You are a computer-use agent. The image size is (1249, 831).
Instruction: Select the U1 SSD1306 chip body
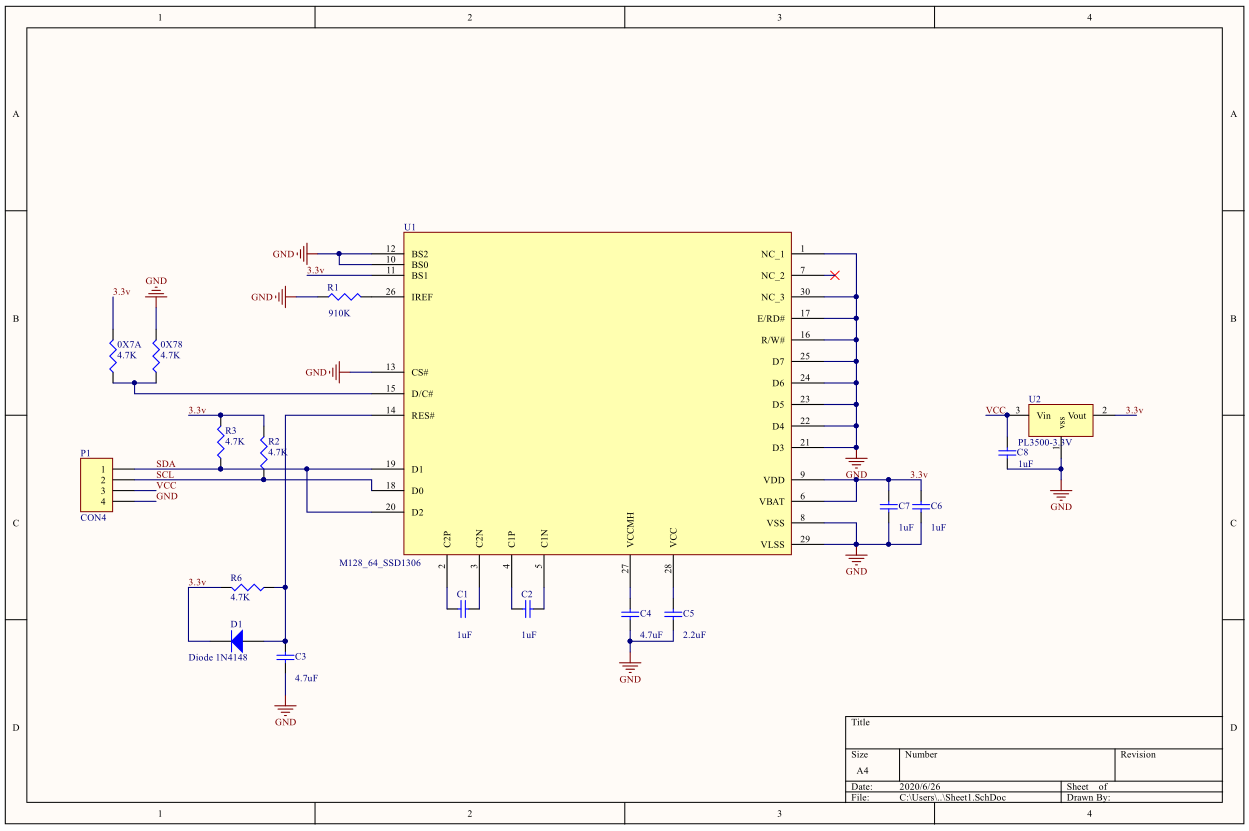click(597, 393)
